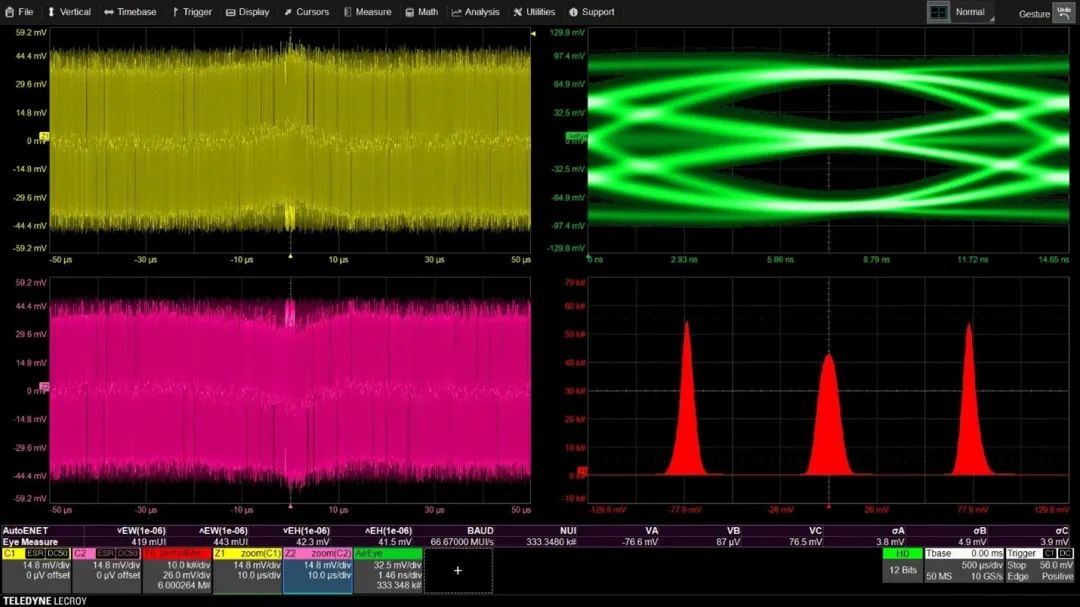Open the Timebase menu
The height and width of the screenshot is (607, 1080).
pyautogui.click(x=130, y=12)
